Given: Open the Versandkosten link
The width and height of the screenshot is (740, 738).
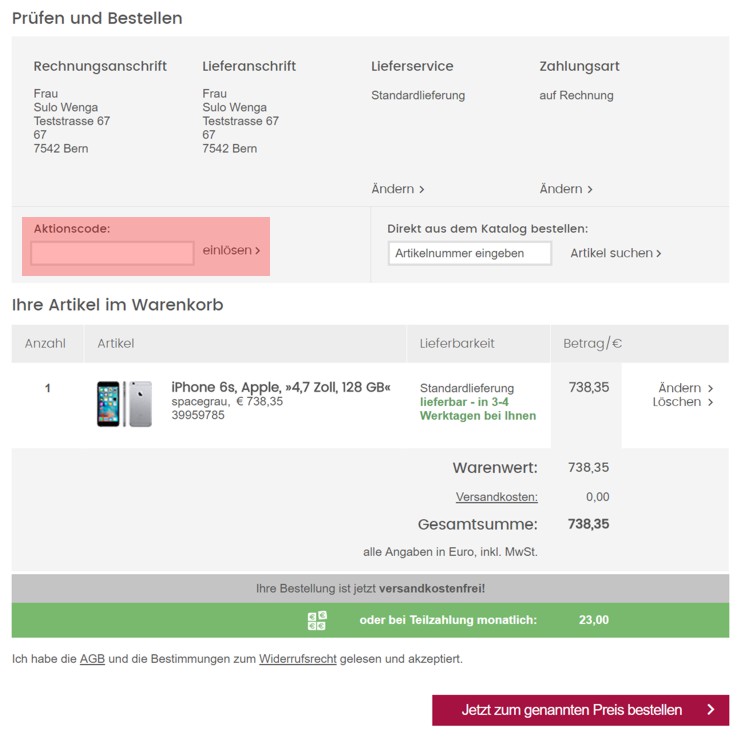Looking at the screenshot, I should (496, 497).
